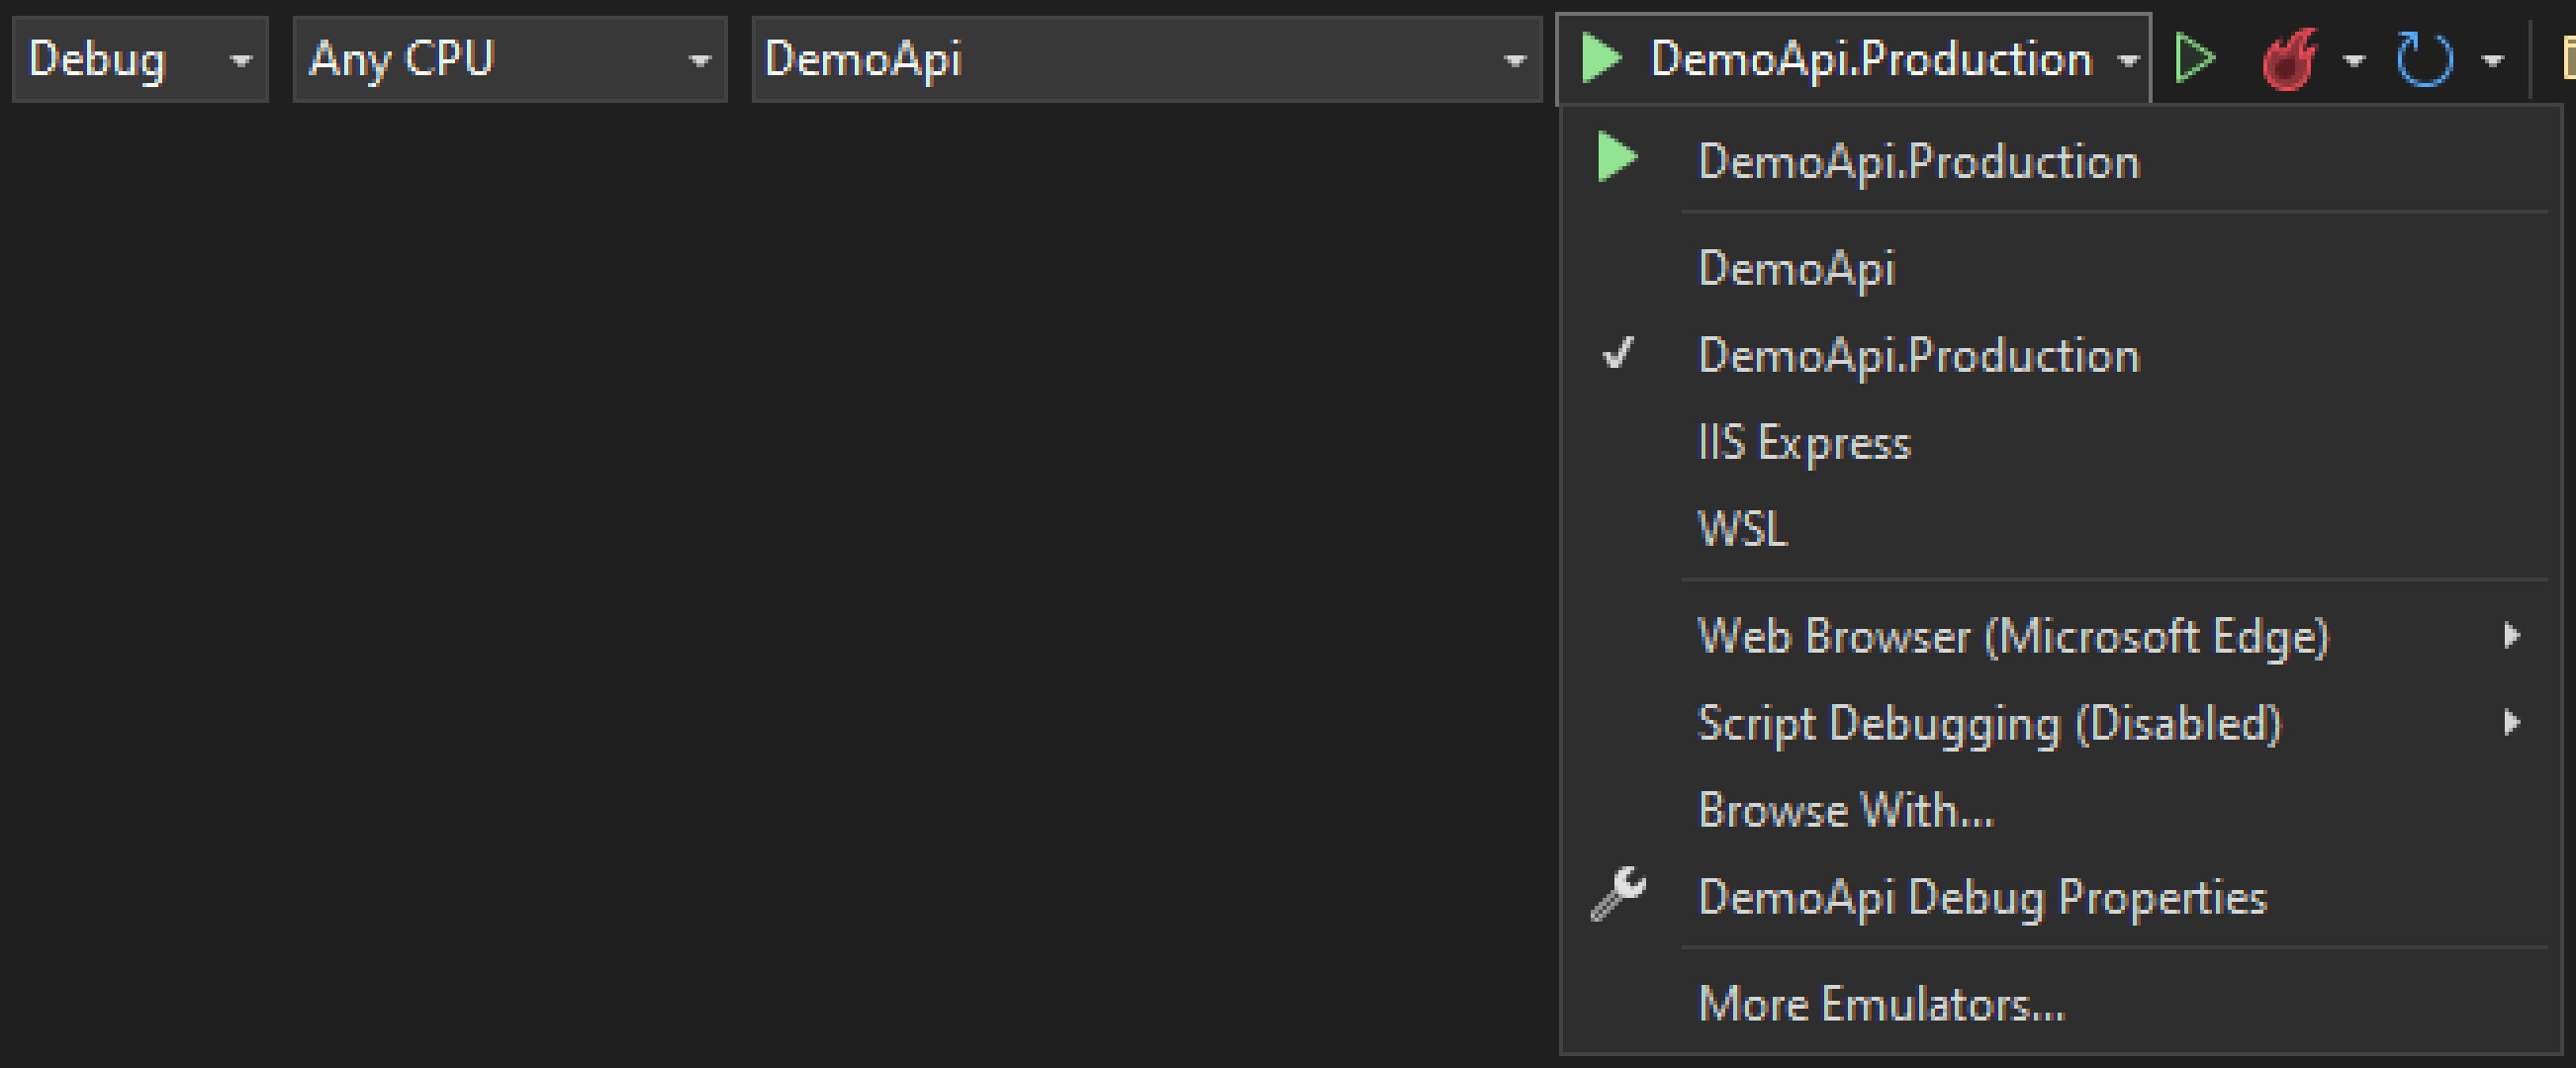Choose IIS Express launch profile
Viewport: 2576px width, 1068px height.
(x=2061, y=442)
